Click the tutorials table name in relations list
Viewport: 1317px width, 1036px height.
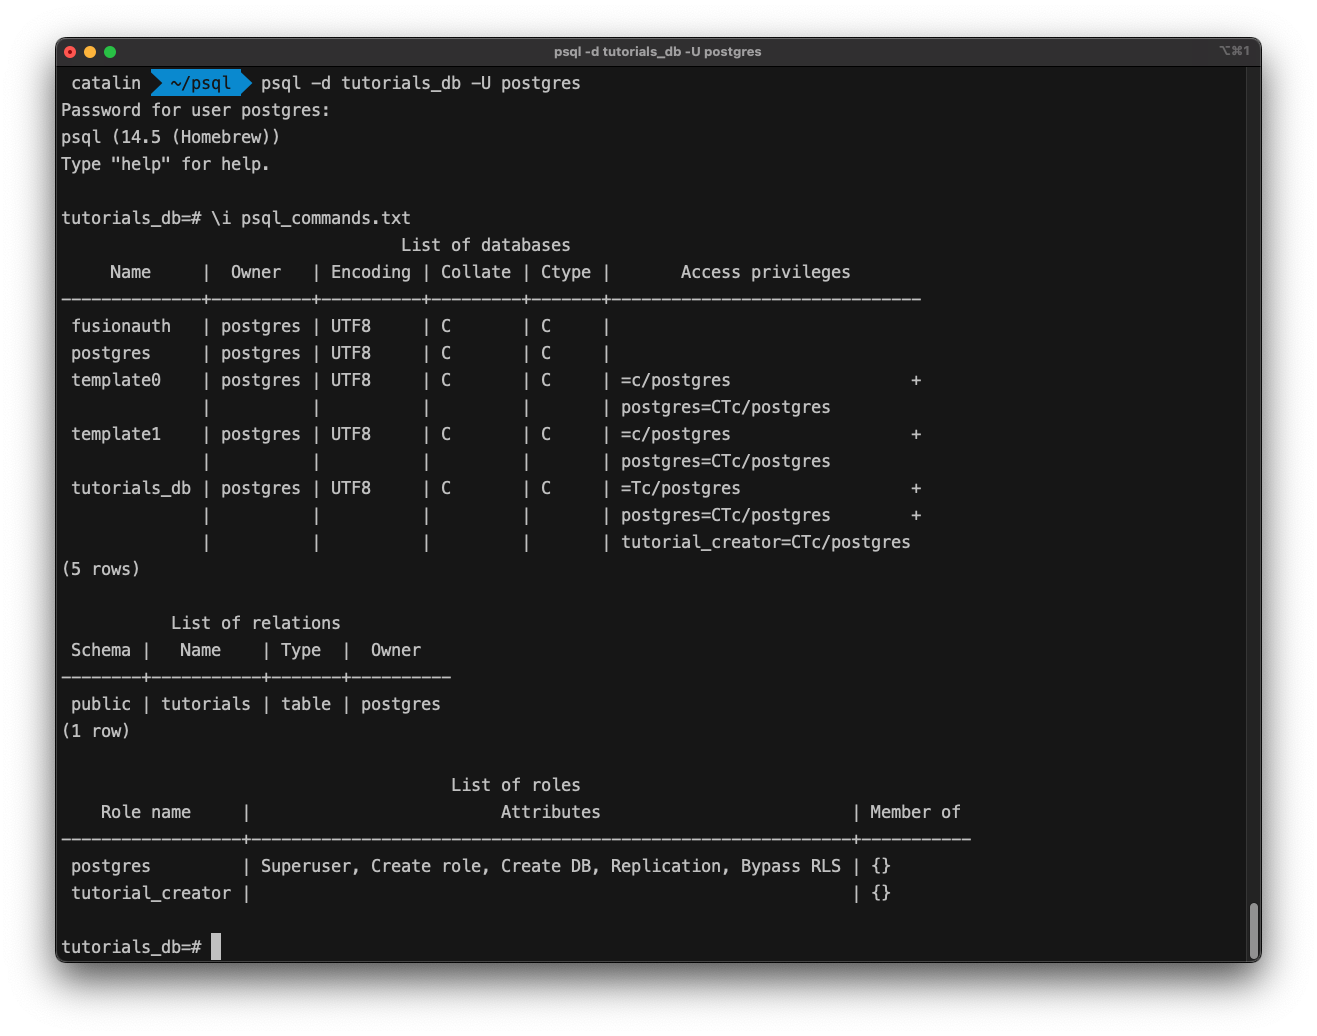tap(206, 703)
